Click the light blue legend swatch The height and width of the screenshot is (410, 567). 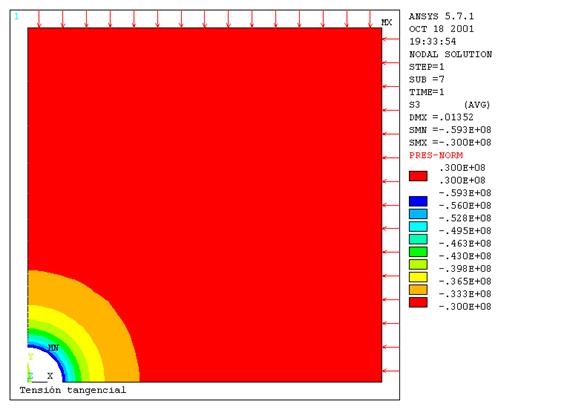pyautogui.click(x=418, y=214)
